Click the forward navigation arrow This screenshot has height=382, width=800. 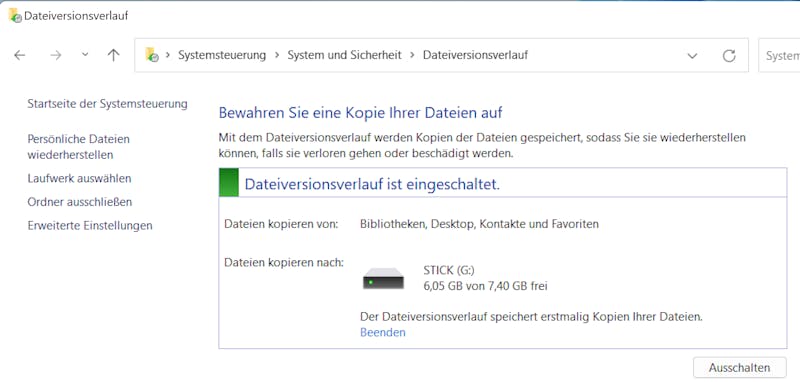tap(56, 55)
